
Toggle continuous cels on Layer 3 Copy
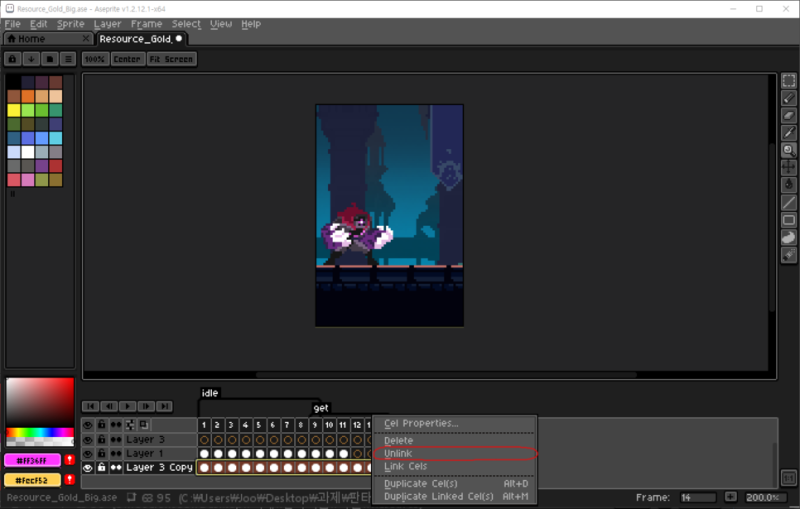(116, 467)
